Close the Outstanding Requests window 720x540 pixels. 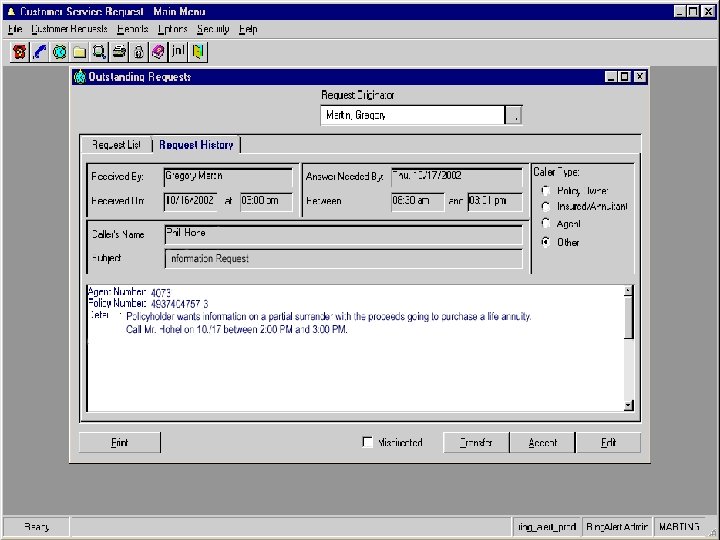click(640, 77)
